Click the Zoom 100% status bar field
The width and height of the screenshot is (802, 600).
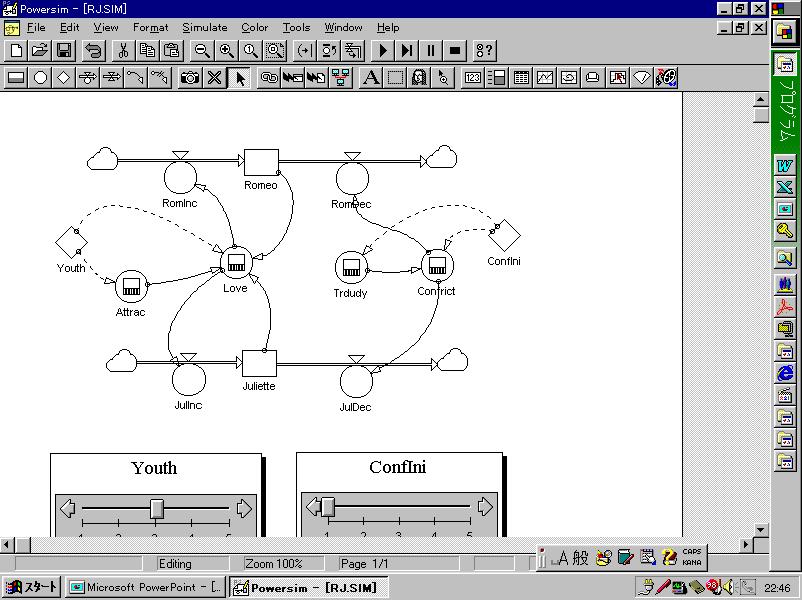point(284,564)
